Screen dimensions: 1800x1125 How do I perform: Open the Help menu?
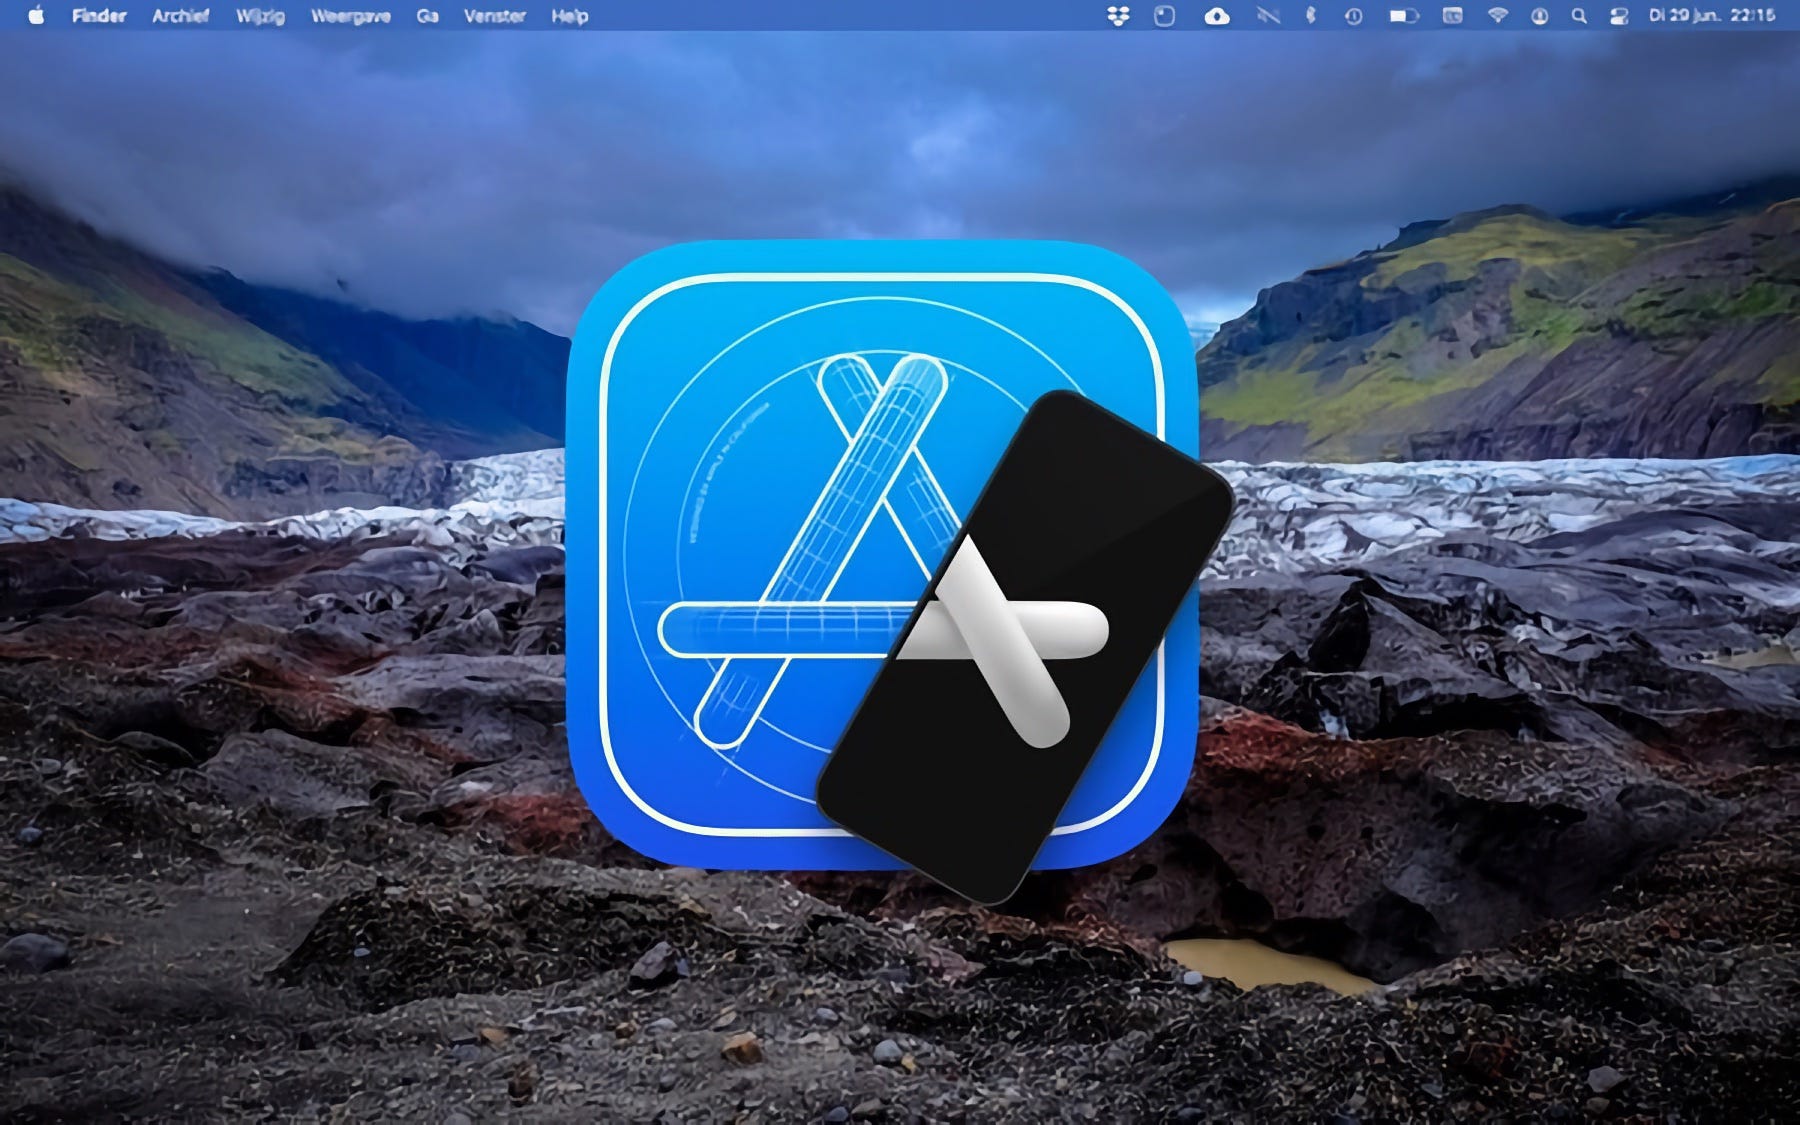[570, 16]
